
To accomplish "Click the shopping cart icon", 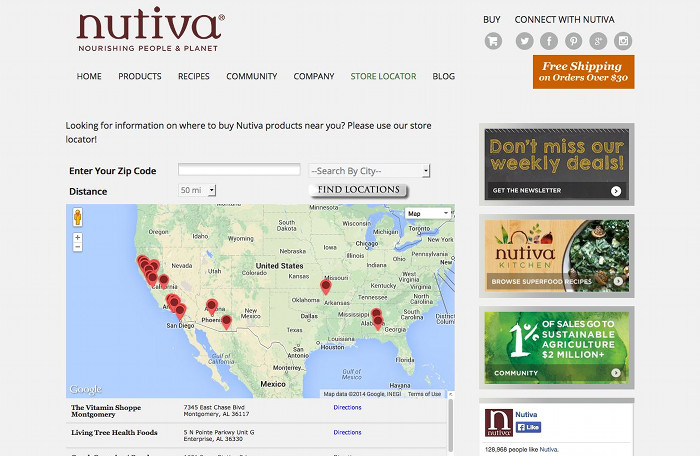I will pyautogui.click(x=492, y=41).
